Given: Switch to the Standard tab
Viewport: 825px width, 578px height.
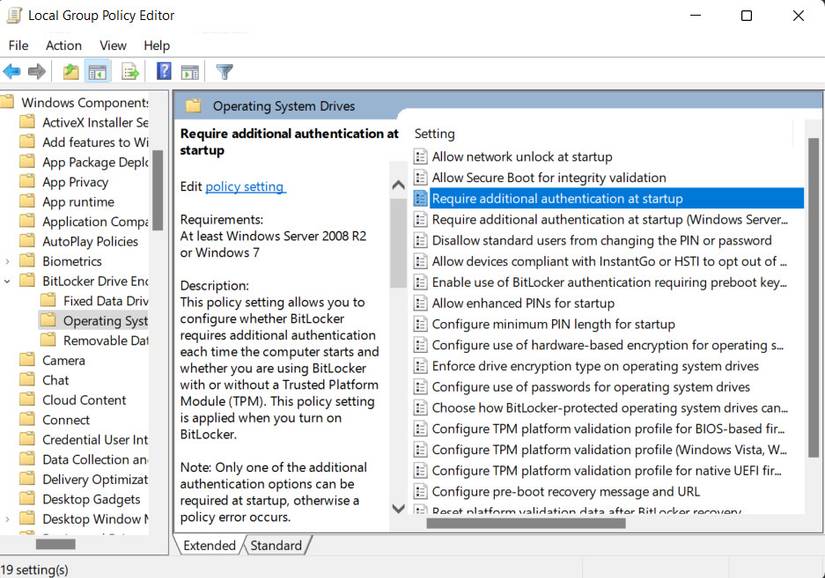Looking at the screenshot, I should pos(277,545).
